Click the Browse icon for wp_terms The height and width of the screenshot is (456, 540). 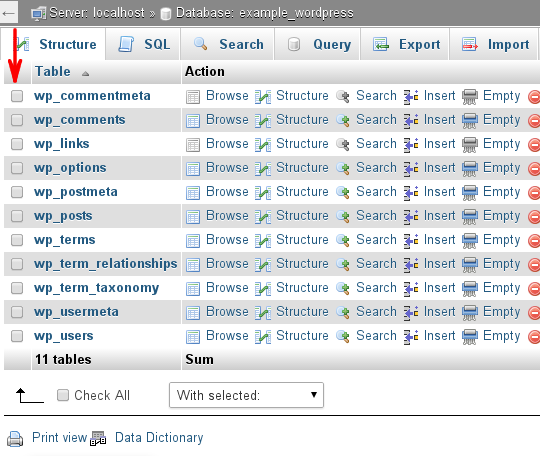coord(193,241)
